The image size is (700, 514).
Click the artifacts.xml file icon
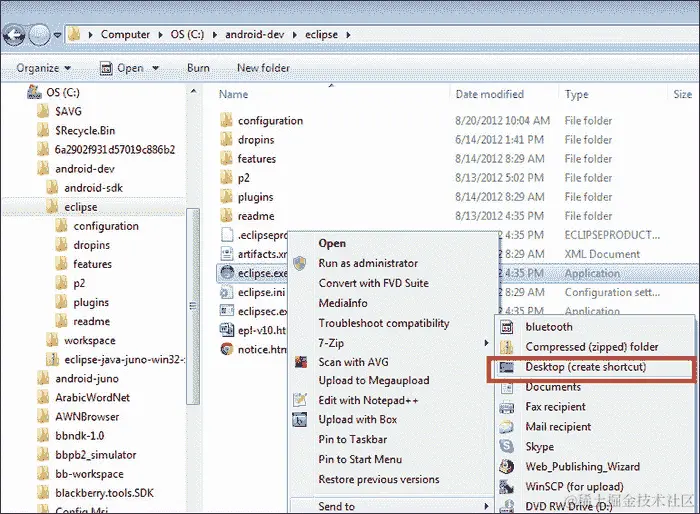(x=227, y=254)
